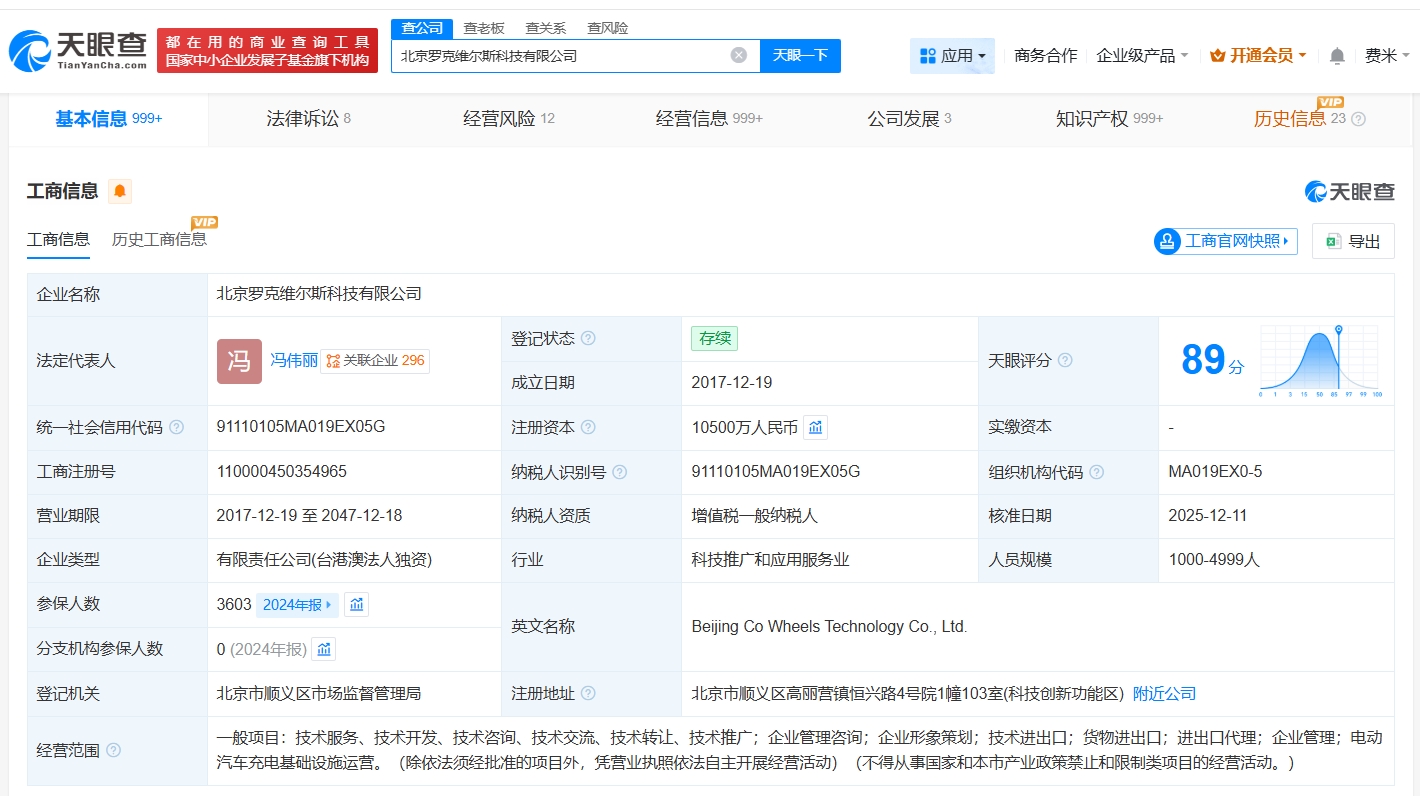Image resolution: width=1420 pixels, height=796 pixels.
Task: Open legal representative 冯伟丽 link
Action: pyautogui.click(x=293, y=360)
